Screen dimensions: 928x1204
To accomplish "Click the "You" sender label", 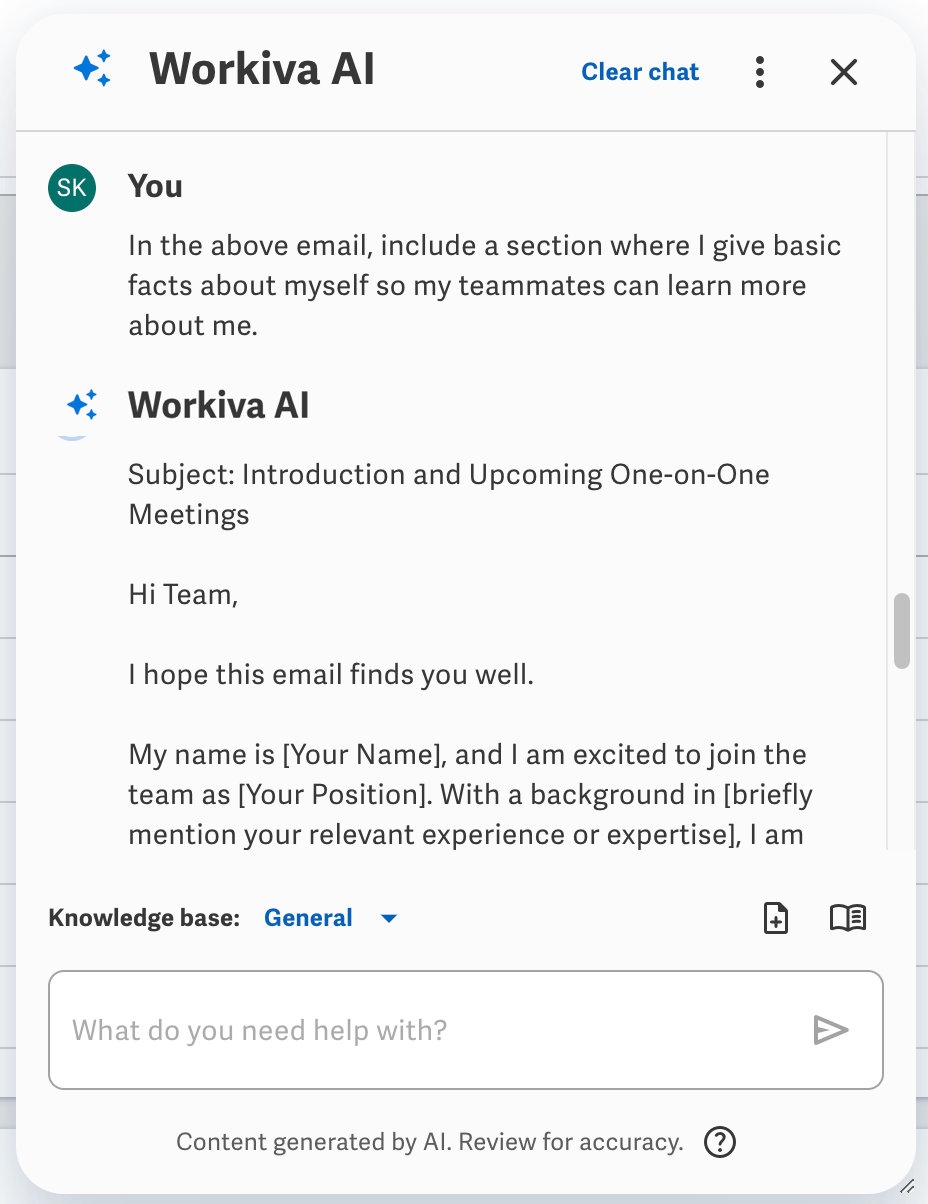I will [x=155, y=186].
